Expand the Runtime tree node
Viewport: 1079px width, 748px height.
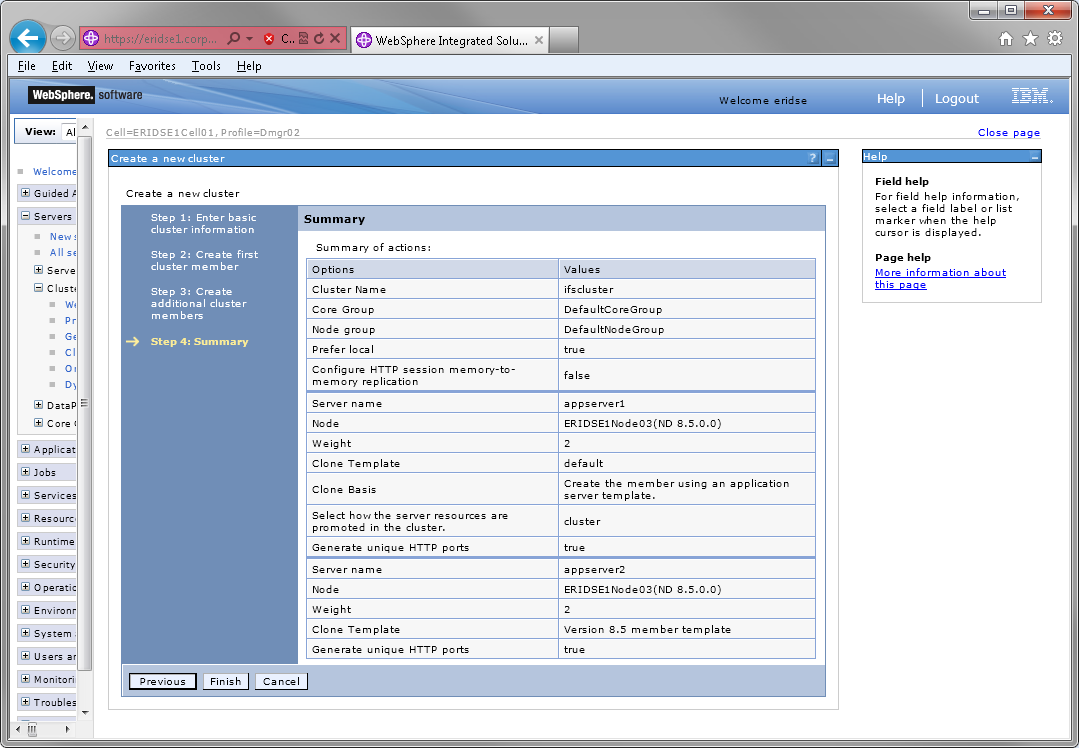[25, 541]
